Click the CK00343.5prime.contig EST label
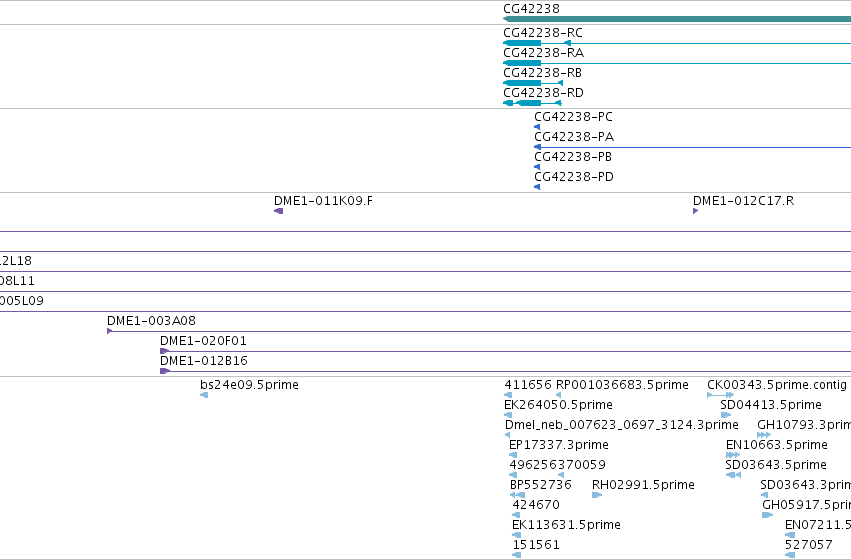 tap(777, 385)
